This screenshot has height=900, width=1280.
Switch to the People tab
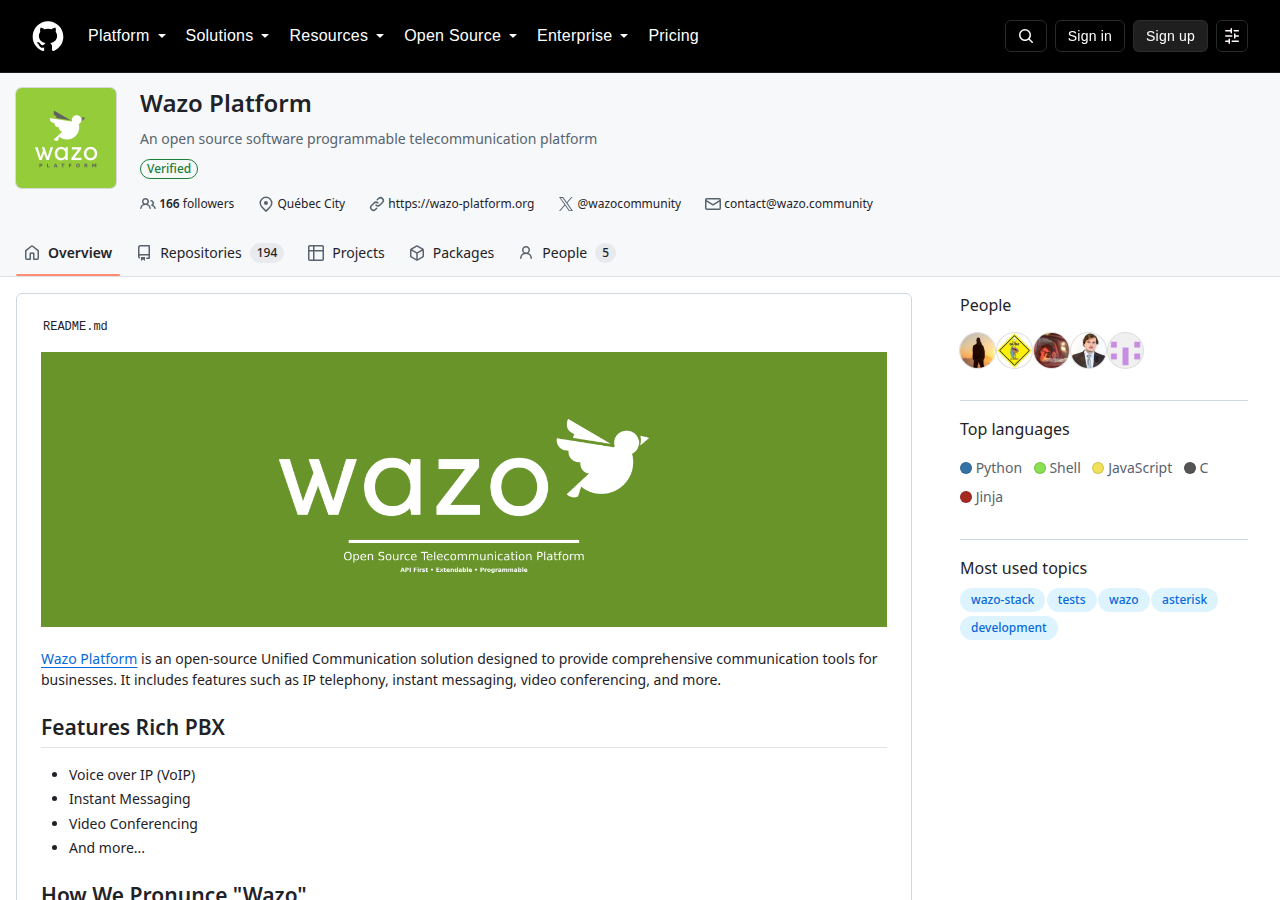coord(566,253)
